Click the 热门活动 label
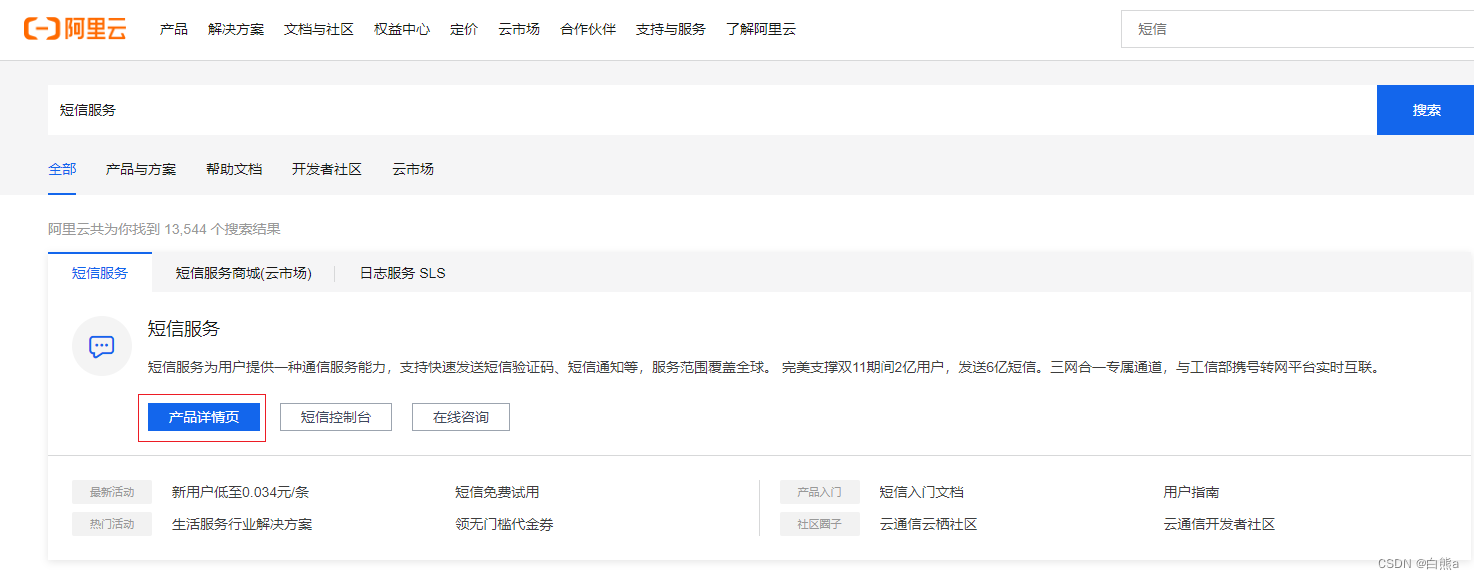Viewport: 1474px width, 580px height. tap(112, 524)
